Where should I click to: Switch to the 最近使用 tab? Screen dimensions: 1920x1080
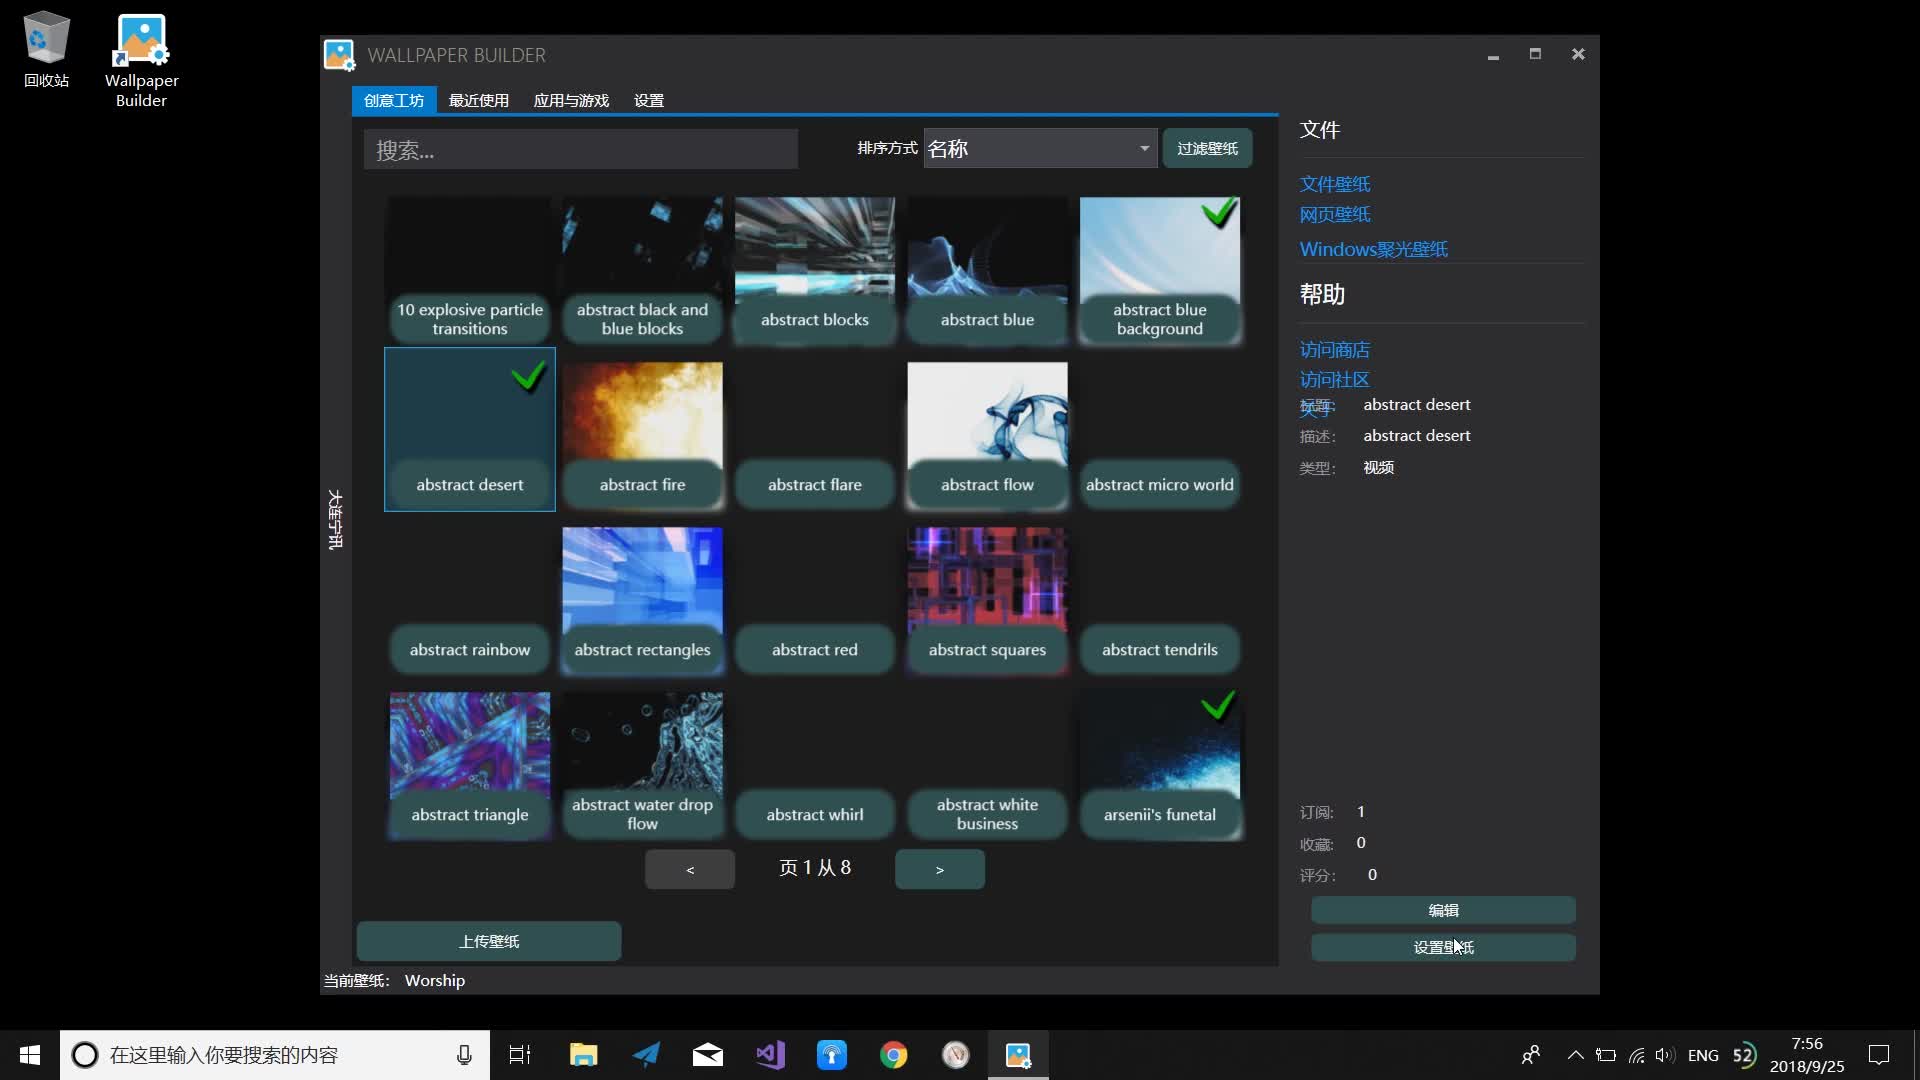point(478,101)
